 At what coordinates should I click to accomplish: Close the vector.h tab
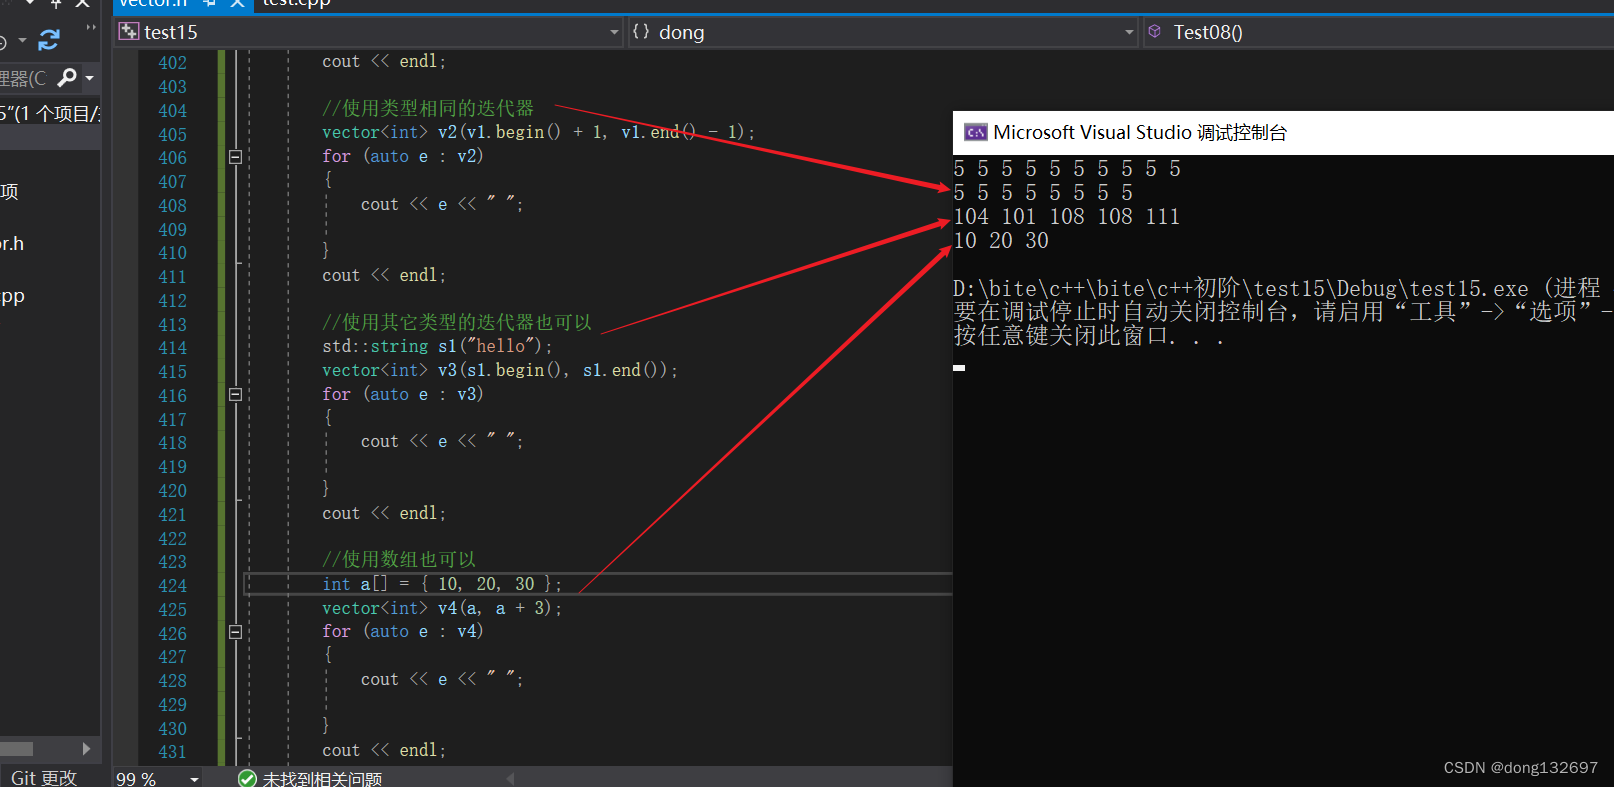(237, 4)
